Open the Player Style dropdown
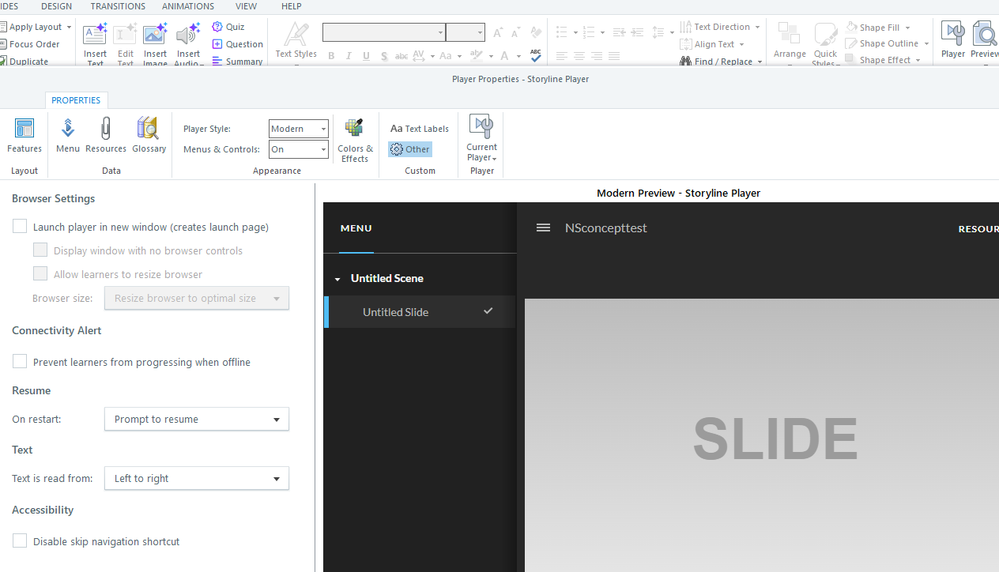 pyautogui.click(x=298, y=129)
